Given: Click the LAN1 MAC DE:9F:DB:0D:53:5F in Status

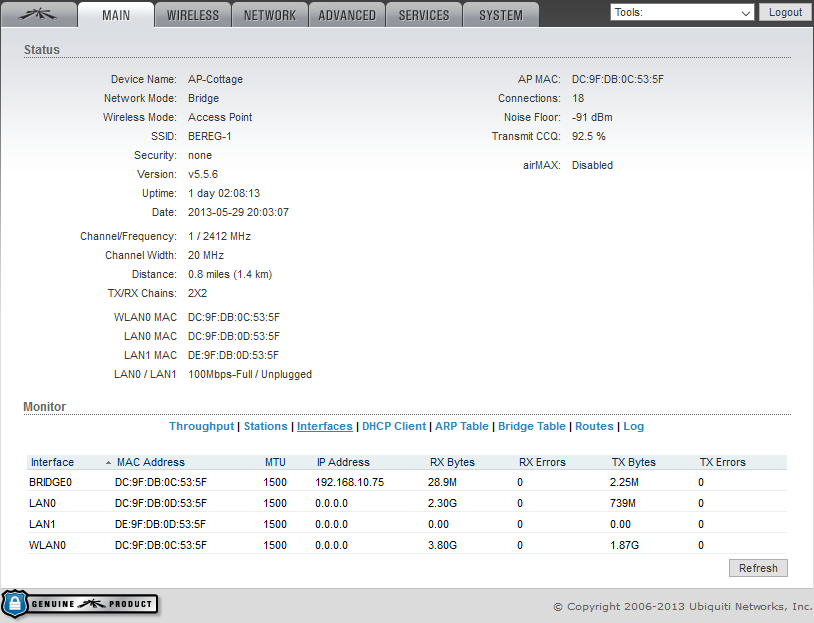Looking at the screenshot, I should click(234, 355).
